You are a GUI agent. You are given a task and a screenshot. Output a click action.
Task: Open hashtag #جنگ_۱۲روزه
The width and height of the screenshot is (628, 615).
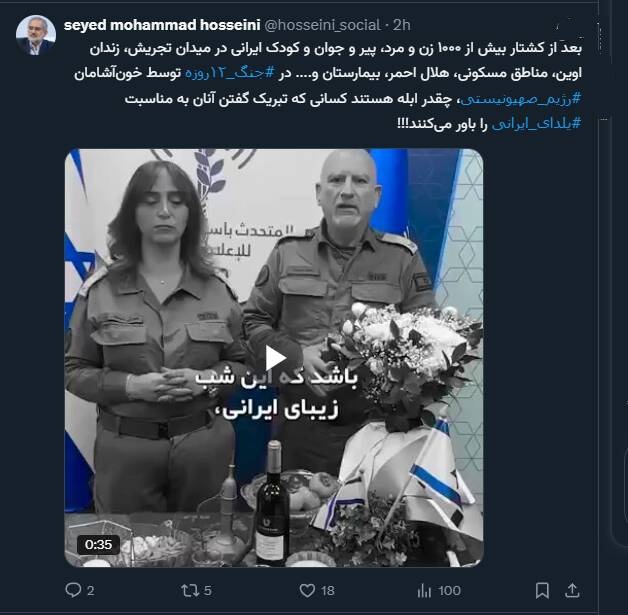pyautogui.click(x=230, y=73)
